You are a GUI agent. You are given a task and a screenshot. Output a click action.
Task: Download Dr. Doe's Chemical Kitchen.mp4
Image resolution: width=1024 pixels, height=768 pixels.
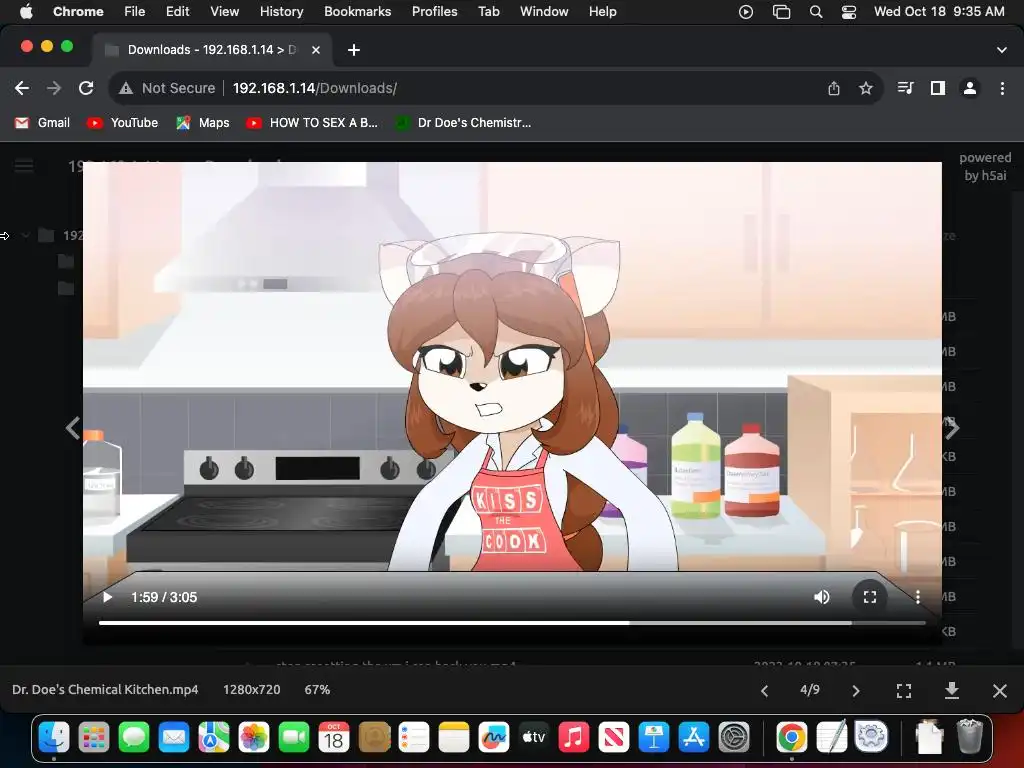tap(952, 690)
